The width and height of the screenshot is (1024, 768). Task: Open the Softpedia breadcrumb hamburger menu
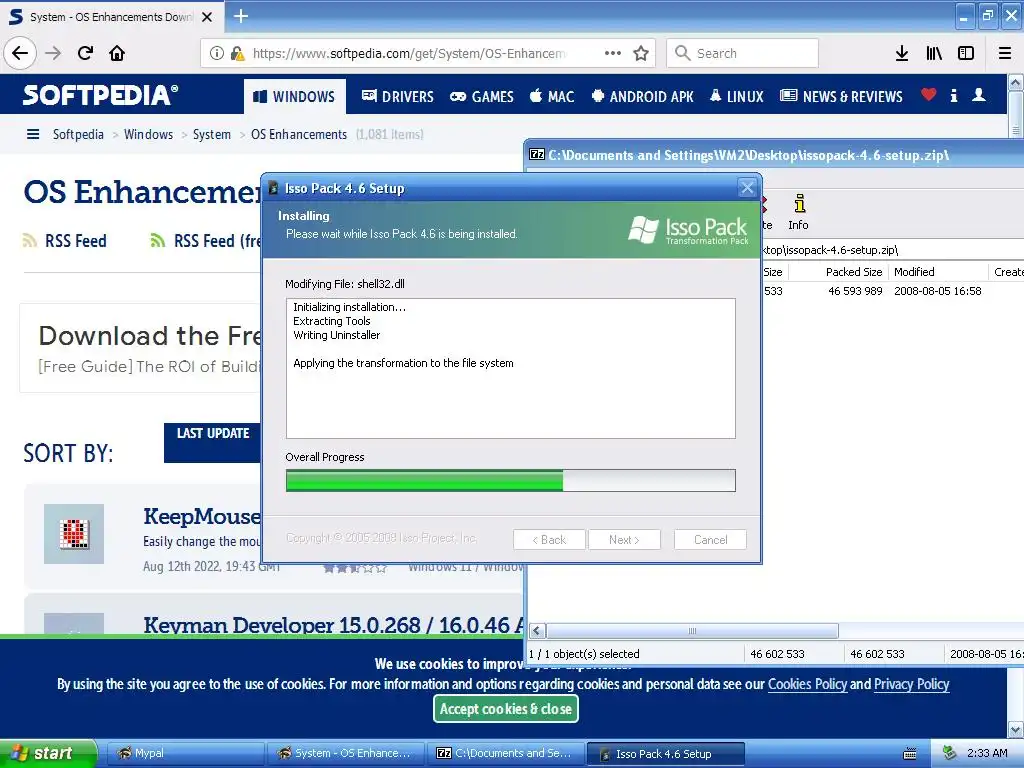coord(33,135)
